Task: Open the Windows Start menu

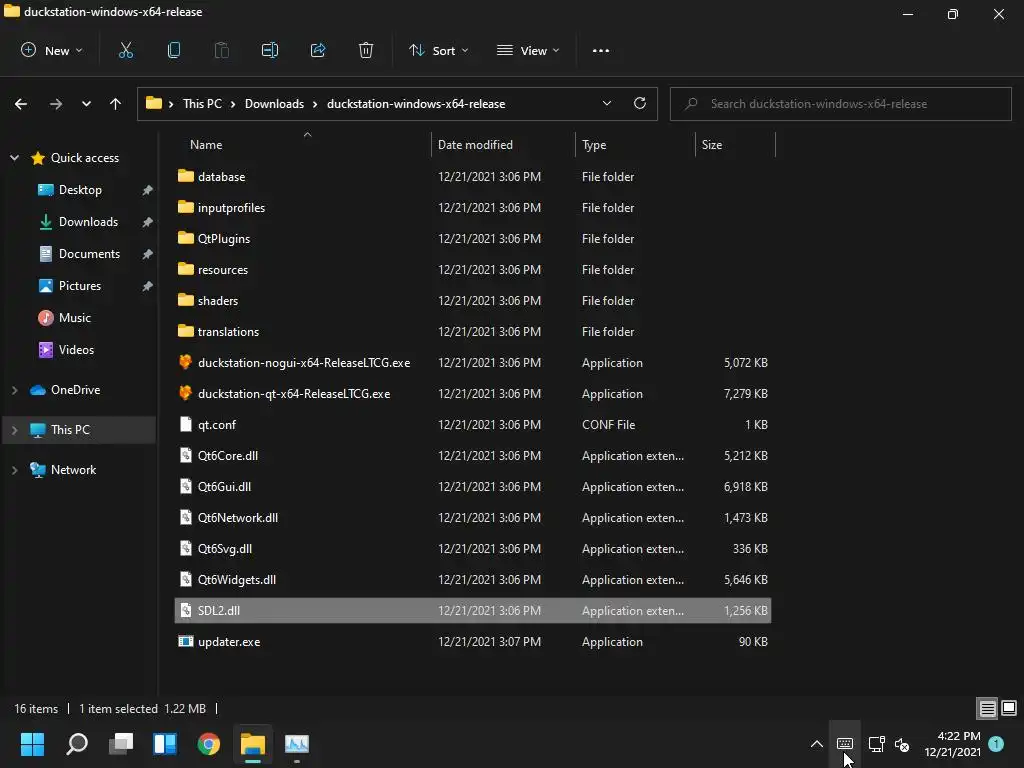Action: pyautogui.click(x=32, y=744)
